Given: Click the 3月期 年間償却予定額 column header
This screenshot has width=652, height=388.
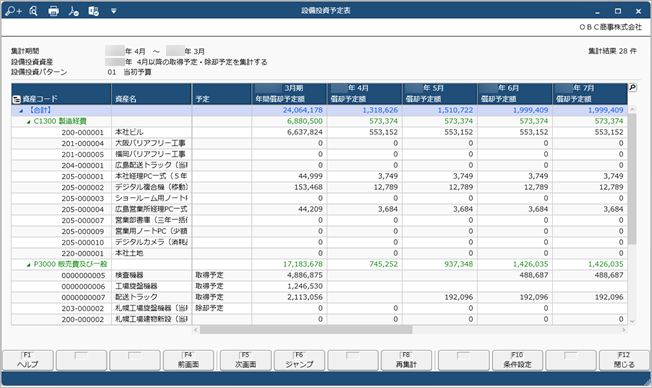Looking at the screenshot, I should pos(289,94).
